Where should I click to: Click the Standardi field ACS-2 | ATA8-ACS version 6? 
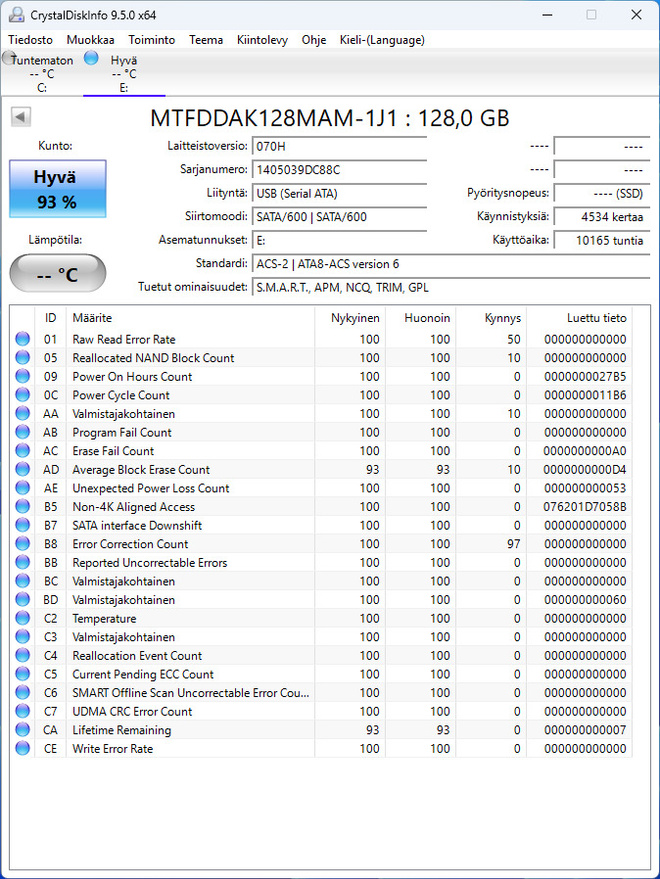click(451, 264)
